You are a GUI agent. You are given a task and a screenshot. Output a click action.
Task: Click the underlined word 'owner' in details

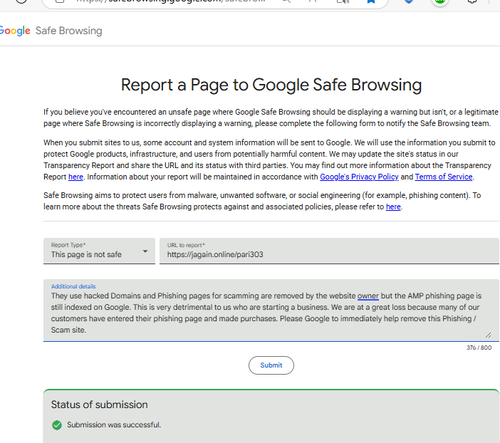368,296
